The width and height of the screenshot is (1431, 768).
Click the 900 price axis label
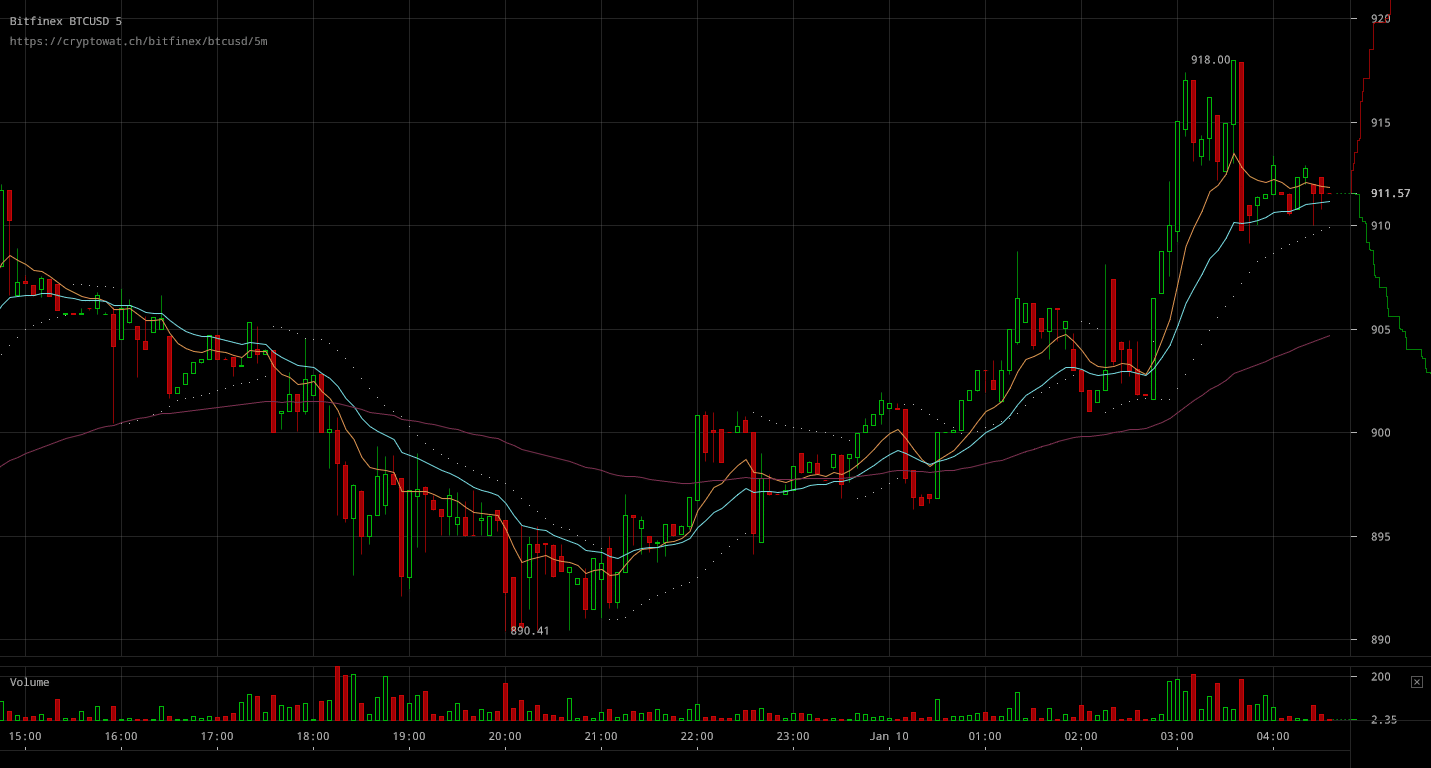[x=1380, y=433]
